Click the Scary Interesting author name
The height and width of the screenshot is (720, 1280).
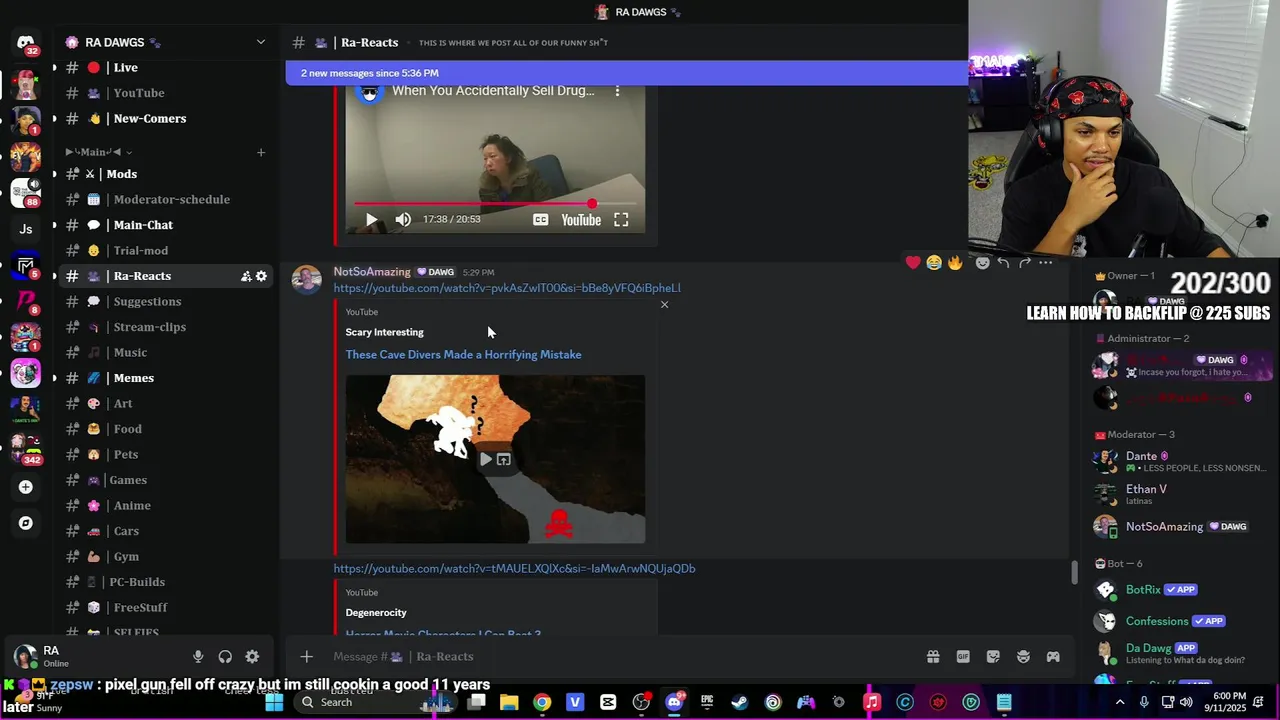click(384, 332)
